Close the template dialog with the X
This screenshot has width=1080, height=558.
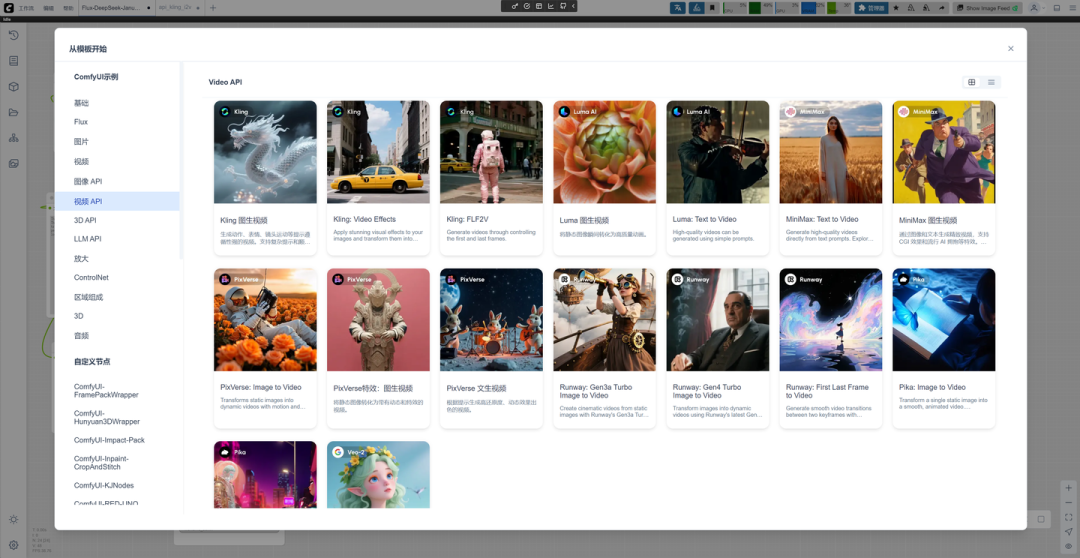(x=1010, y=48)
